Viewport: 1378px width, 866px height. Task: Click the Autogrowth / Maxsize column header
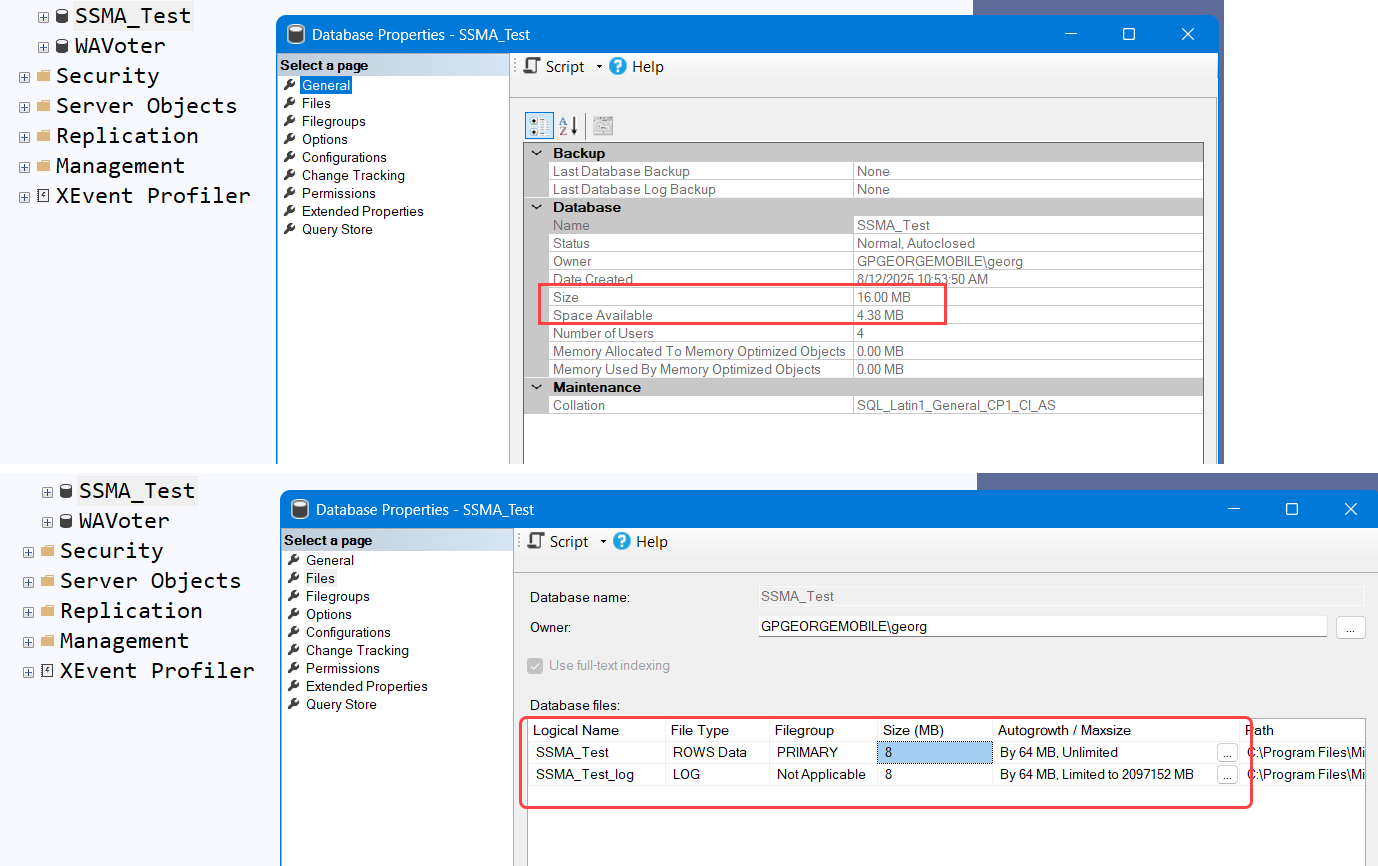(x=1064, y=730)
